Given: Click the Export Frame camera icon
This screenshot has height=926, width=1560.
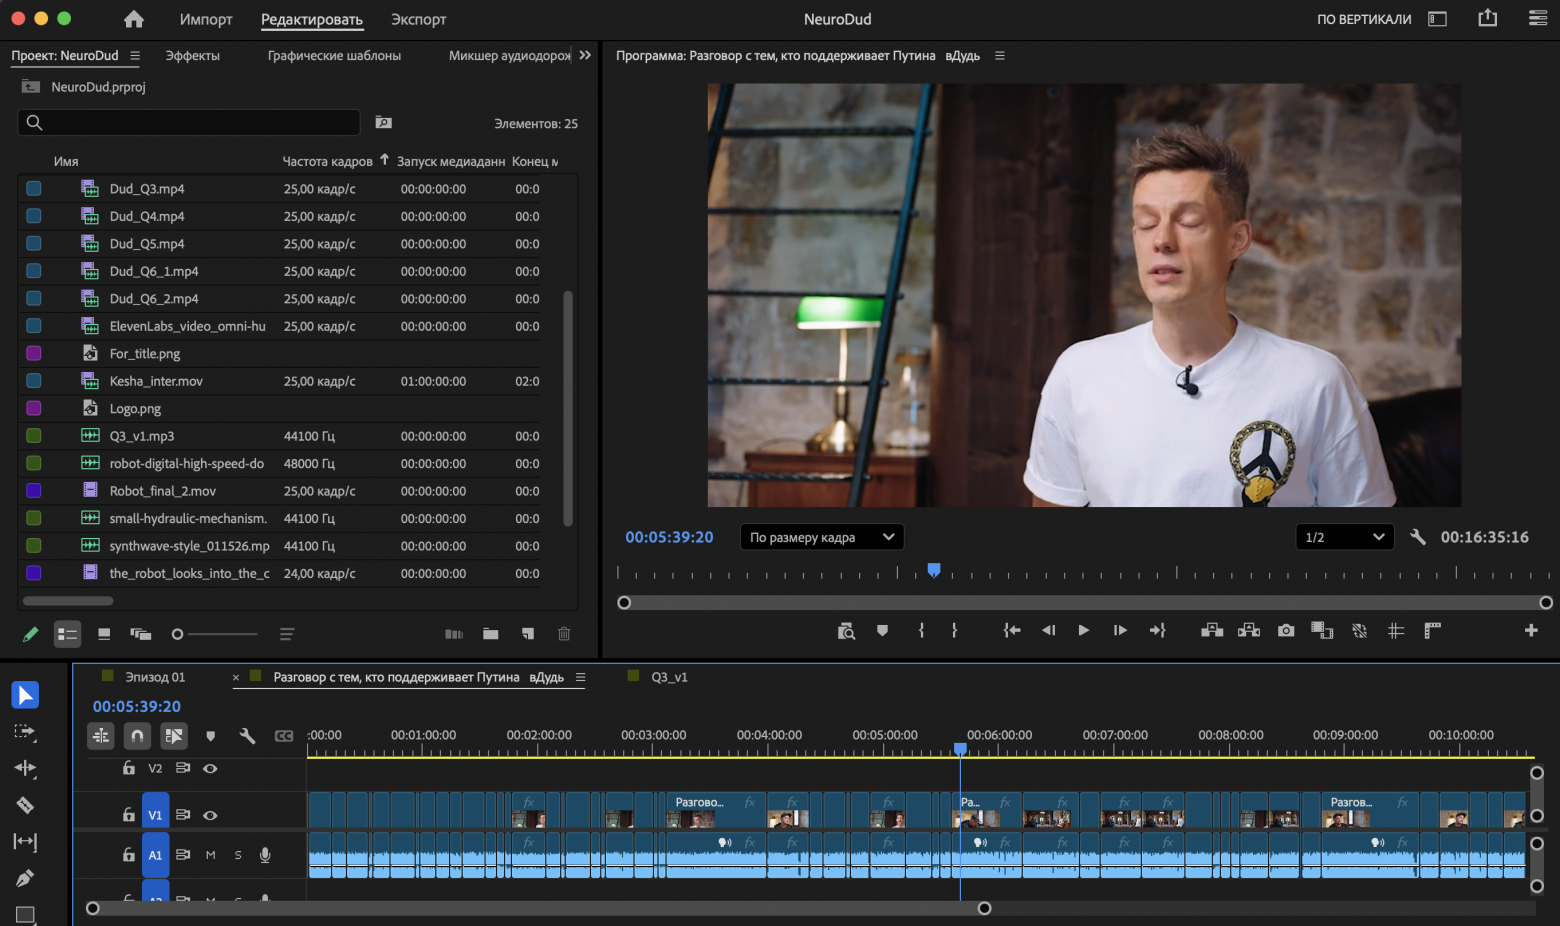Looking at the screenshot, I should pyautogui.click(x=1286, y=631).
